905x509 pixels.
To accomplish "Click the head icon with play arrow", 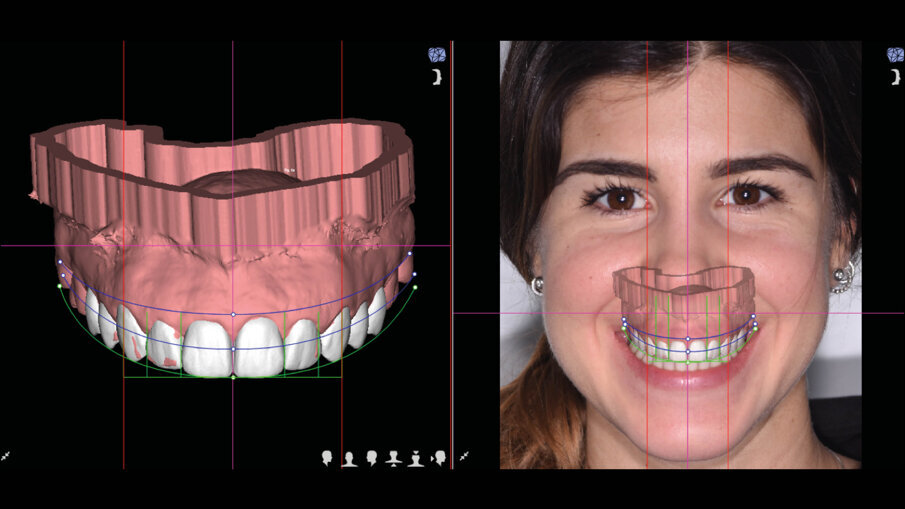I will pos(438,458).
